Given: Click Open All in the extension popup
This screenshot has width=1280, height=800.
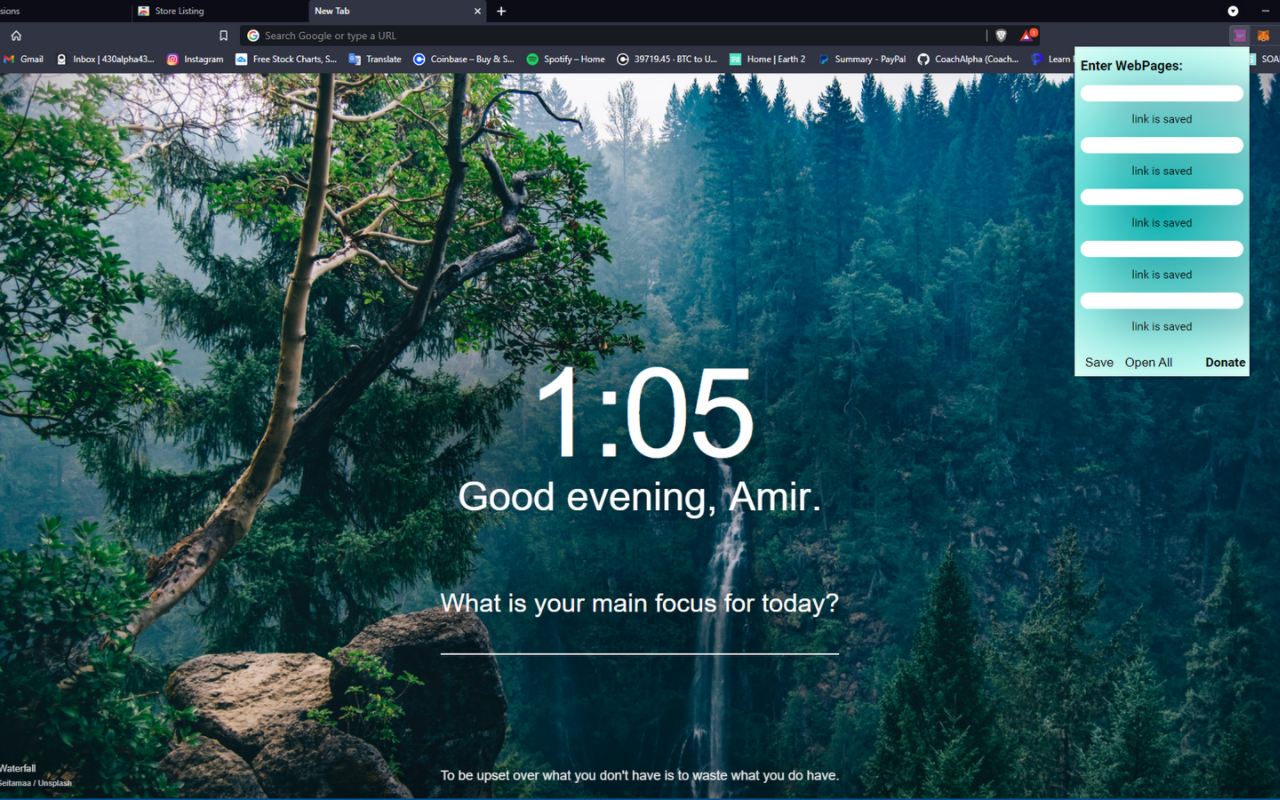Looking at the screenshot, I should click(x=1148, y=362).
